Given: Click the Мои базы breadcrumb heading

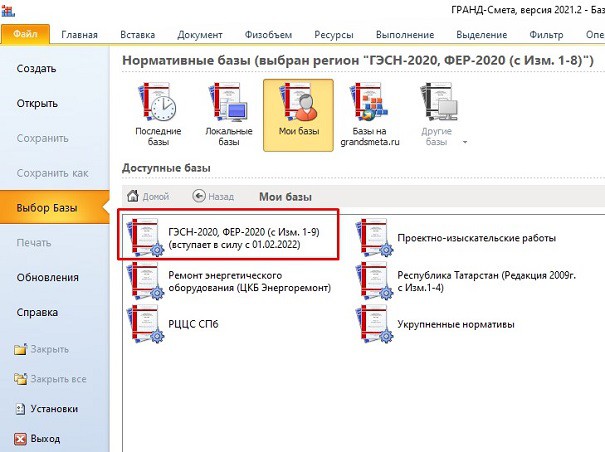Looking at the screenshot, I should [285, 196].
